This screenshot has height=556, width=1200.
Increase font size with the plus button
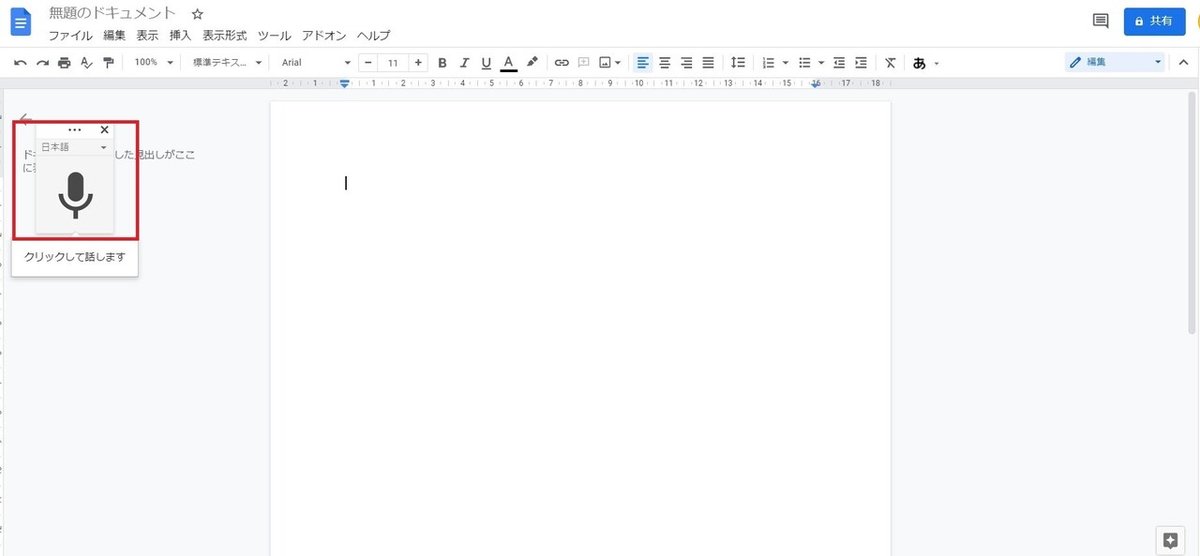coord(418,62)
